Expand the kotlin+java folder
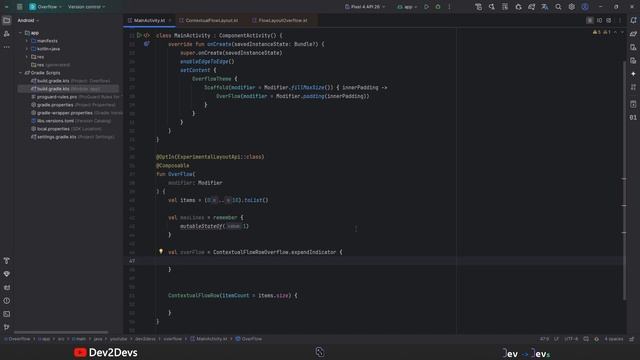Viewport: 640px width, 360px height. coord(27,49)
